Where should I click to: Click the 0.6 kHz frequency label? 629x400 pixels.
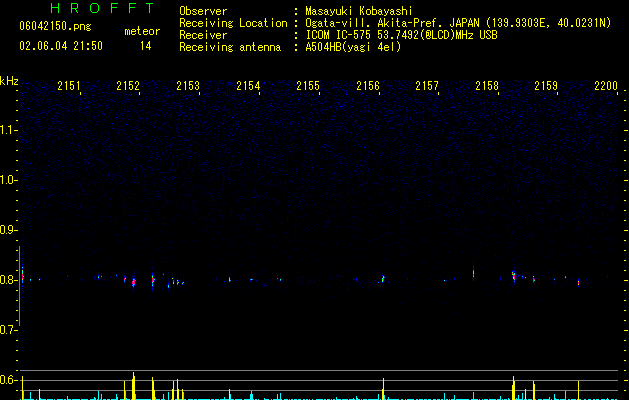(8, 380)
